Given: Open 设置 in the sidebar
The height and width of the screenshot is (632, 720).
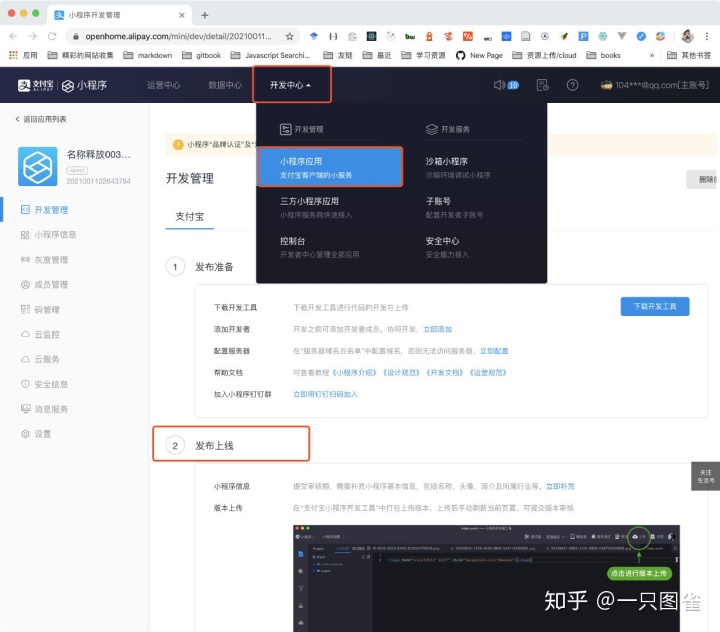Looking at the screenshot, I should 36,434.
